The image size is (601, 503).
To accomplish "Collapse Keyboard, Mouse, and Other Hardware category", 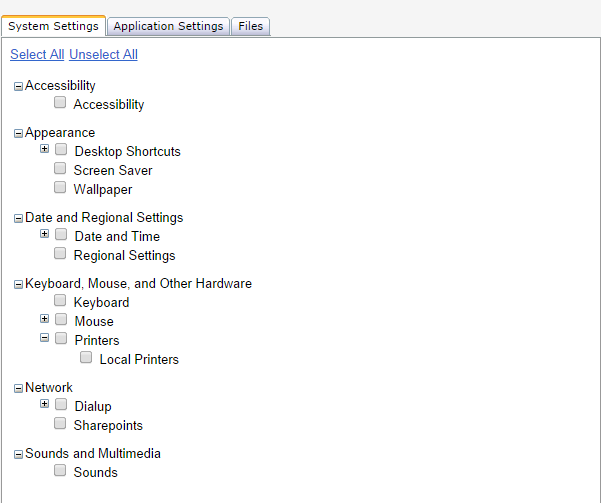I will pyautogui.click(x=18, y=284).
